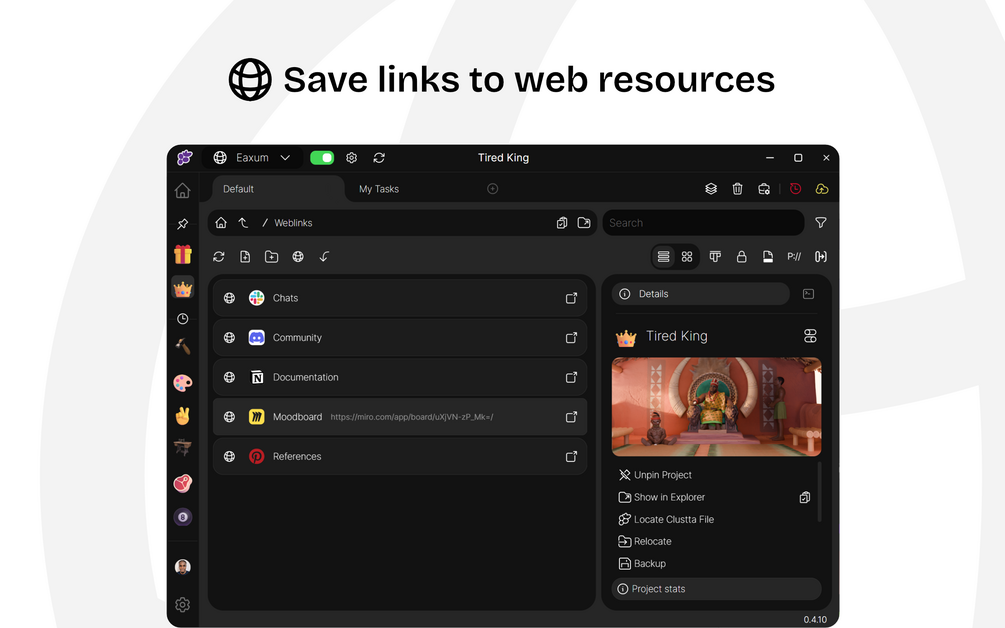
Task: Click the Tired King project thumbnail
Action: coord(717,407)
